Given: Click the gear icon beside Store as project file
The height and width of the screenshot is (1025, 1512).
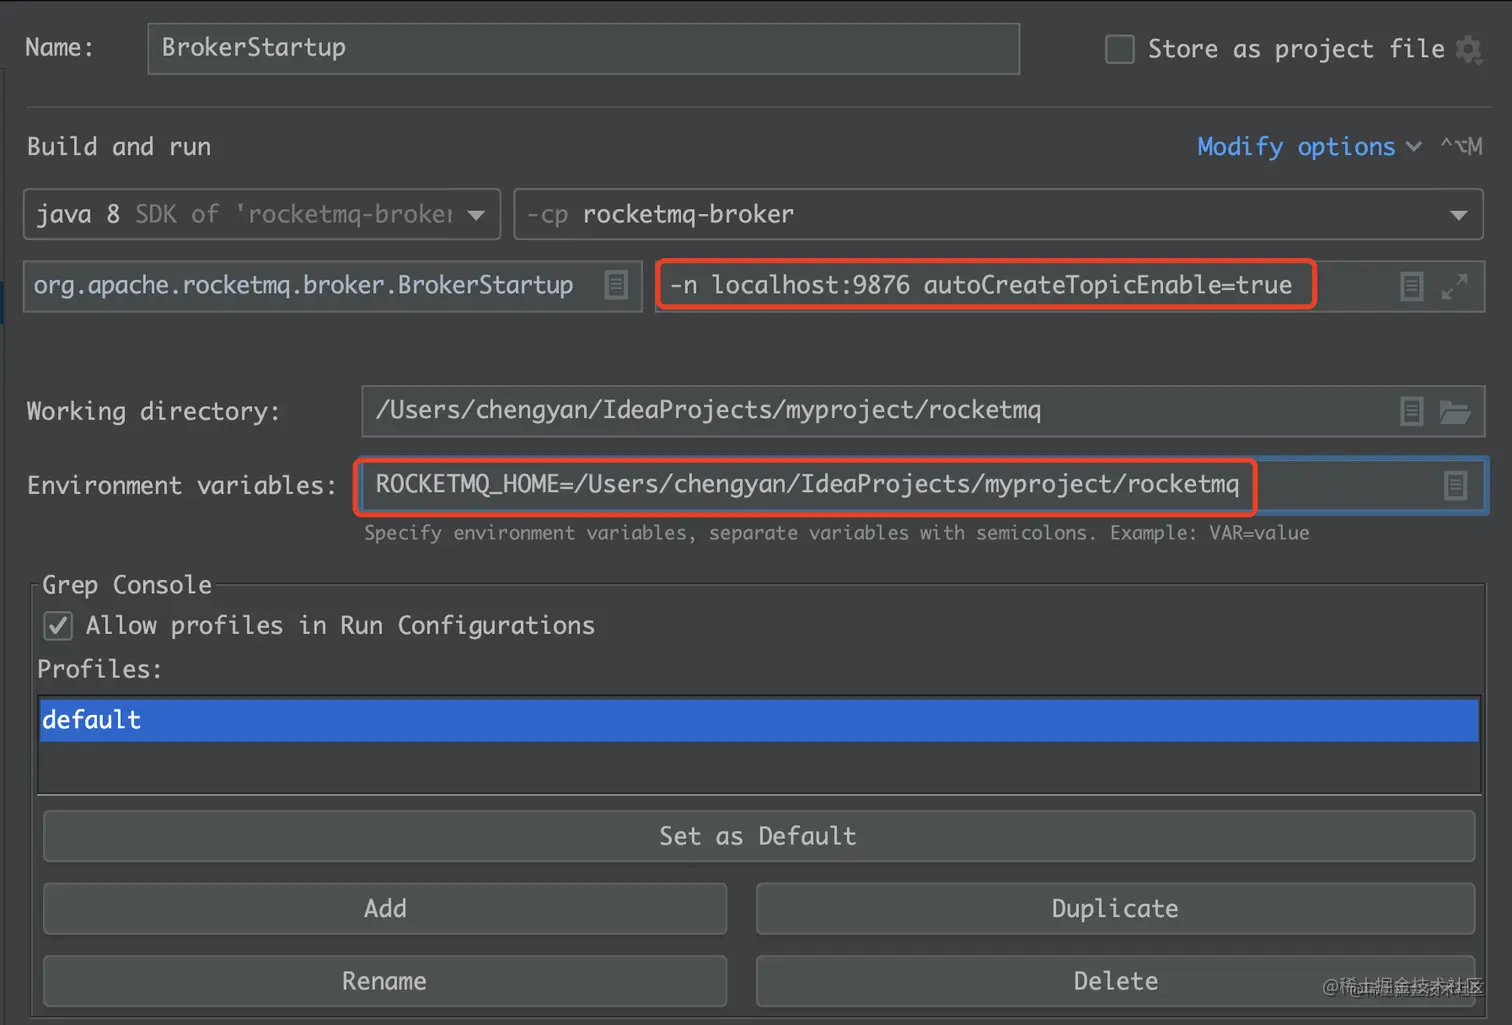Looking at the screenshot, I should tap(1468, 49).
